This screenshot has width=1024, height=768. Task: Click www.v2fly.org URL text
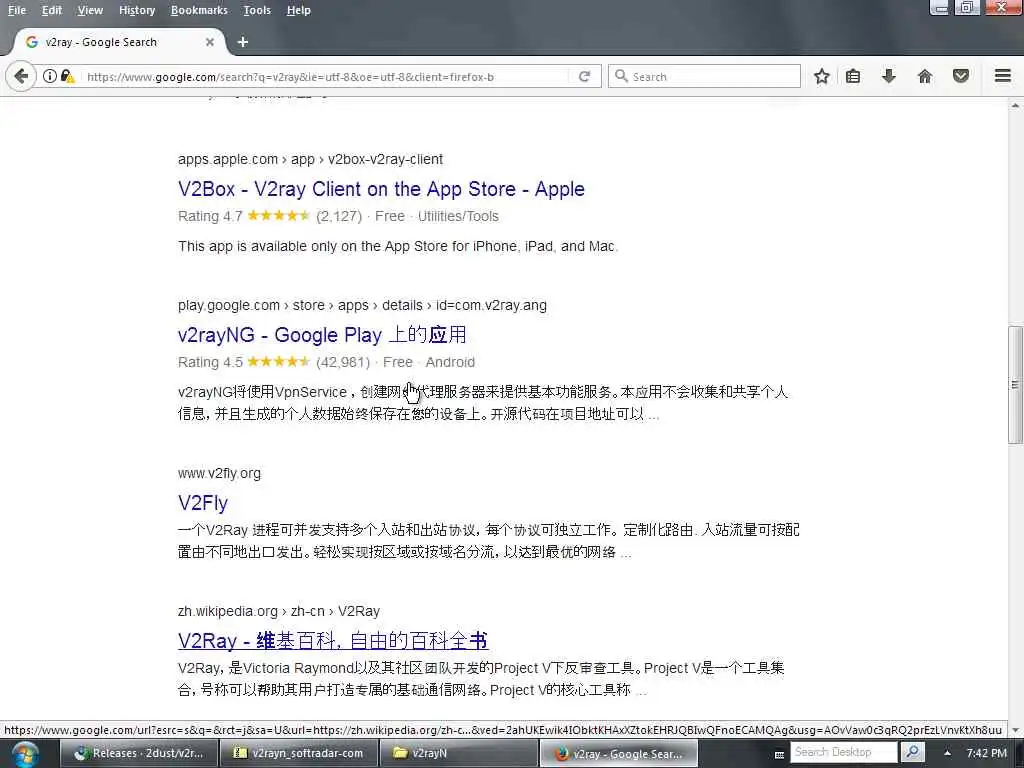pos(219,473)
